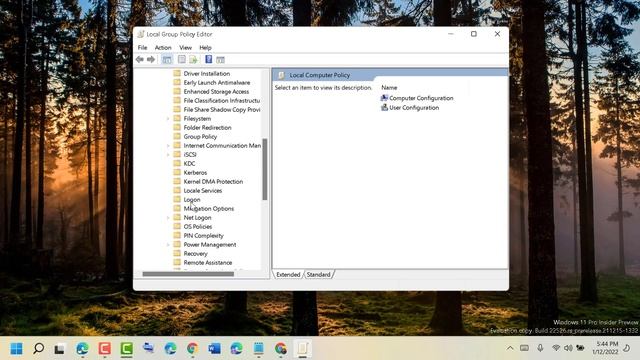Open taskbar Search magnifier
The height and width of the screenshot is (360, 640).
[x=38, y=349]
